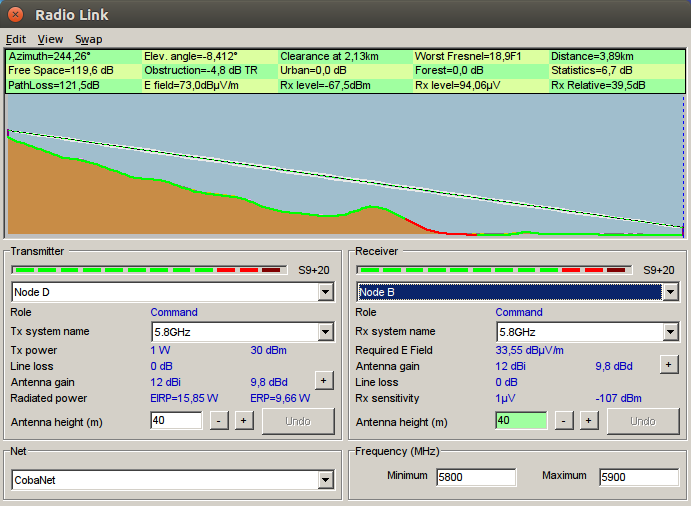Click the receiver Undo button
The image size is (691, 506).
(x=644, y=421)
